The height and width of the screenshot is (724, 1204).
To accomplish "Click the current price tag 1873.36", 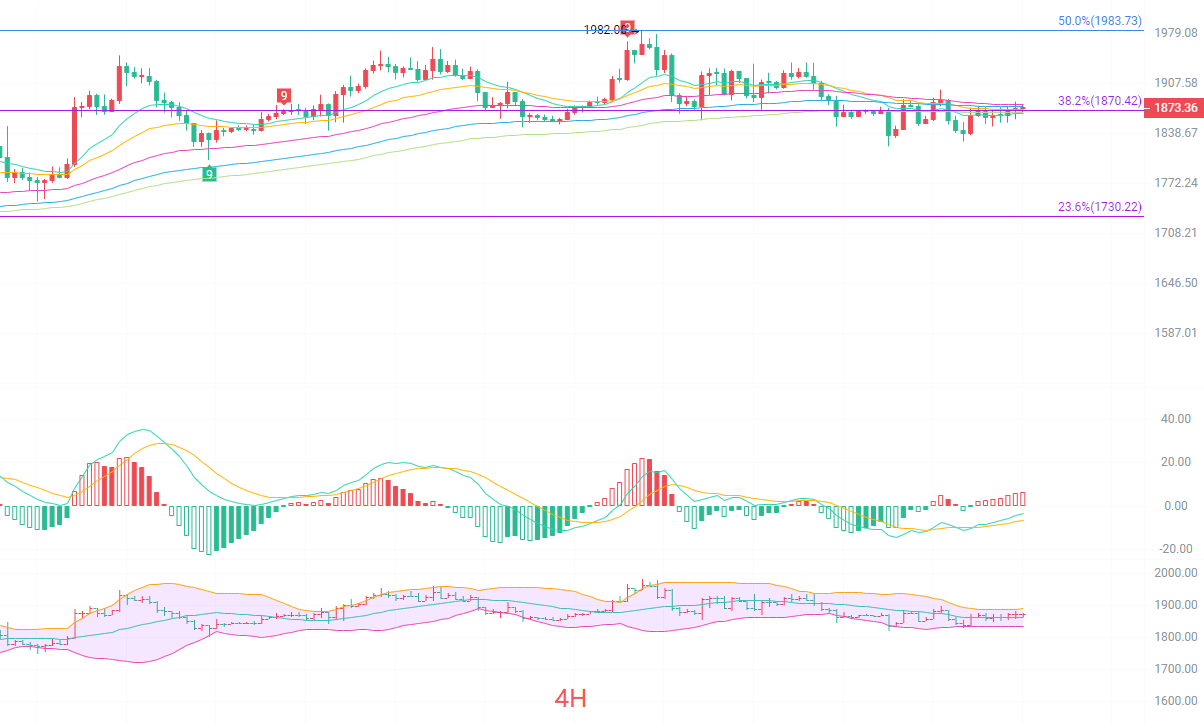I will 1174,108.
